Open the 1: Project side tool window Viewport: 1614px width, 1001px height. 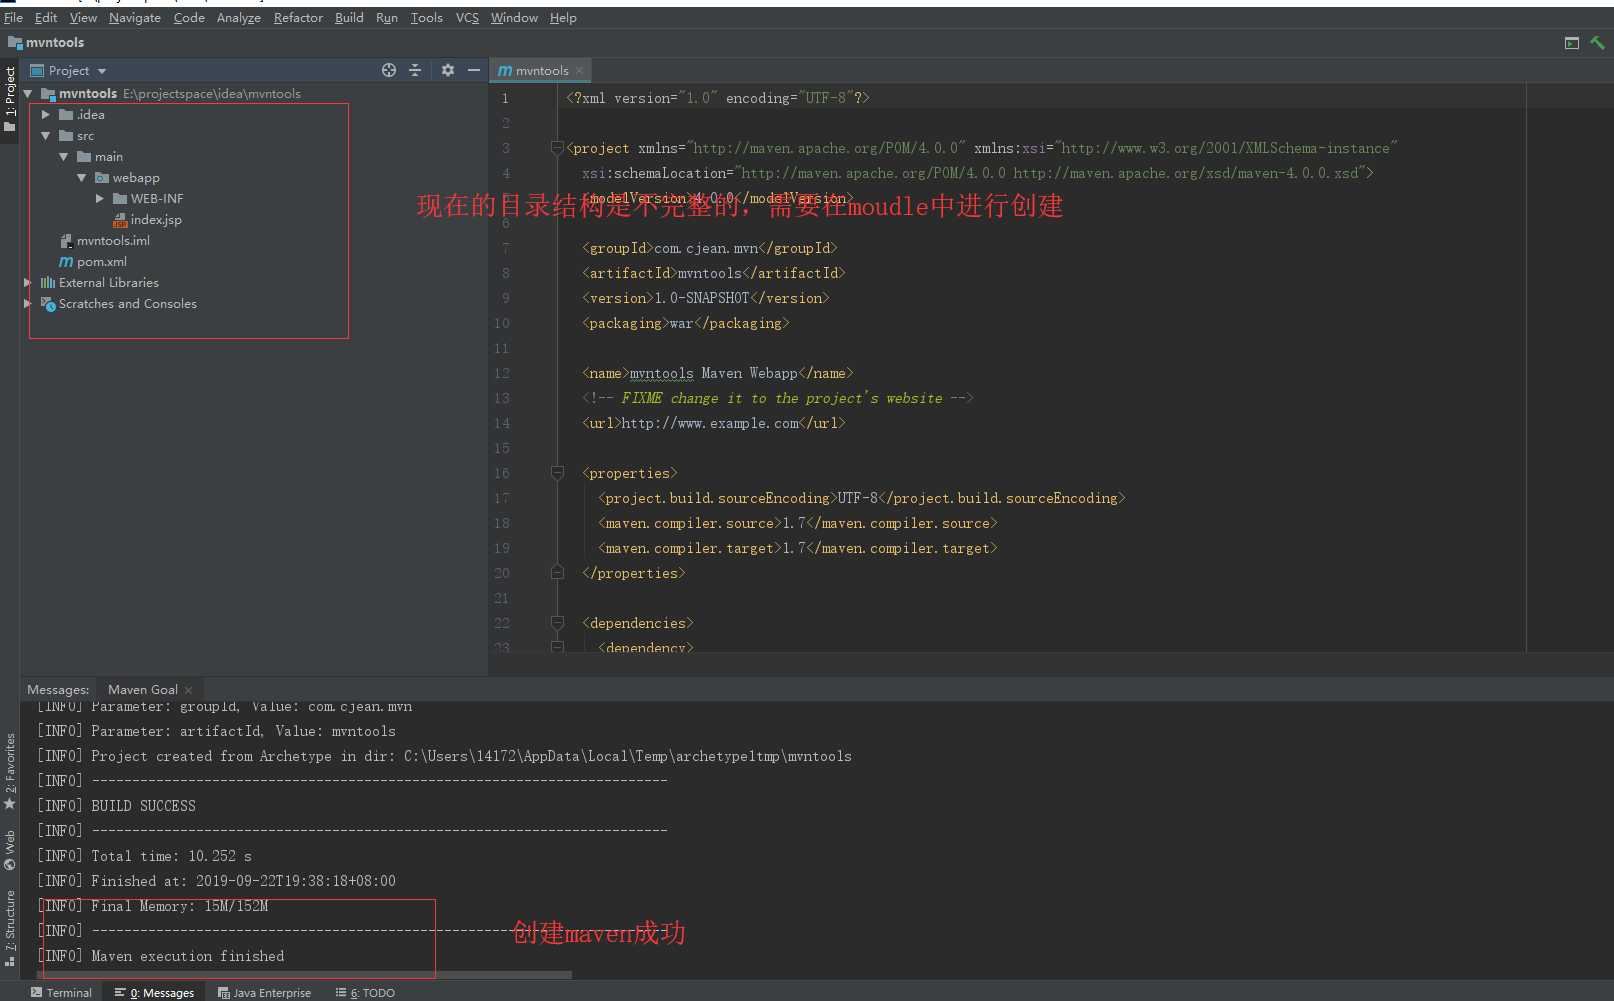click(10, 100)
